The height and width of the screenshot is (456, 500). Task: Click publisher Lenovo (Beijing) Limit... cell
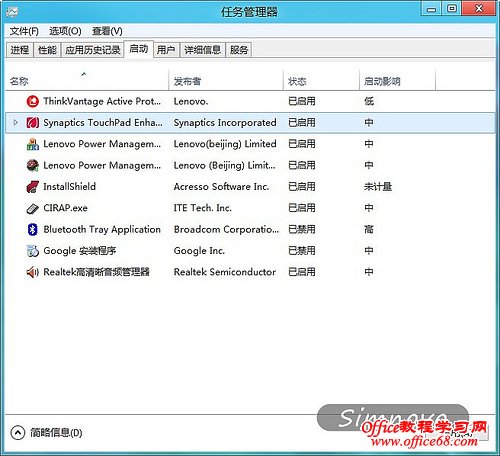coord(225,165)
